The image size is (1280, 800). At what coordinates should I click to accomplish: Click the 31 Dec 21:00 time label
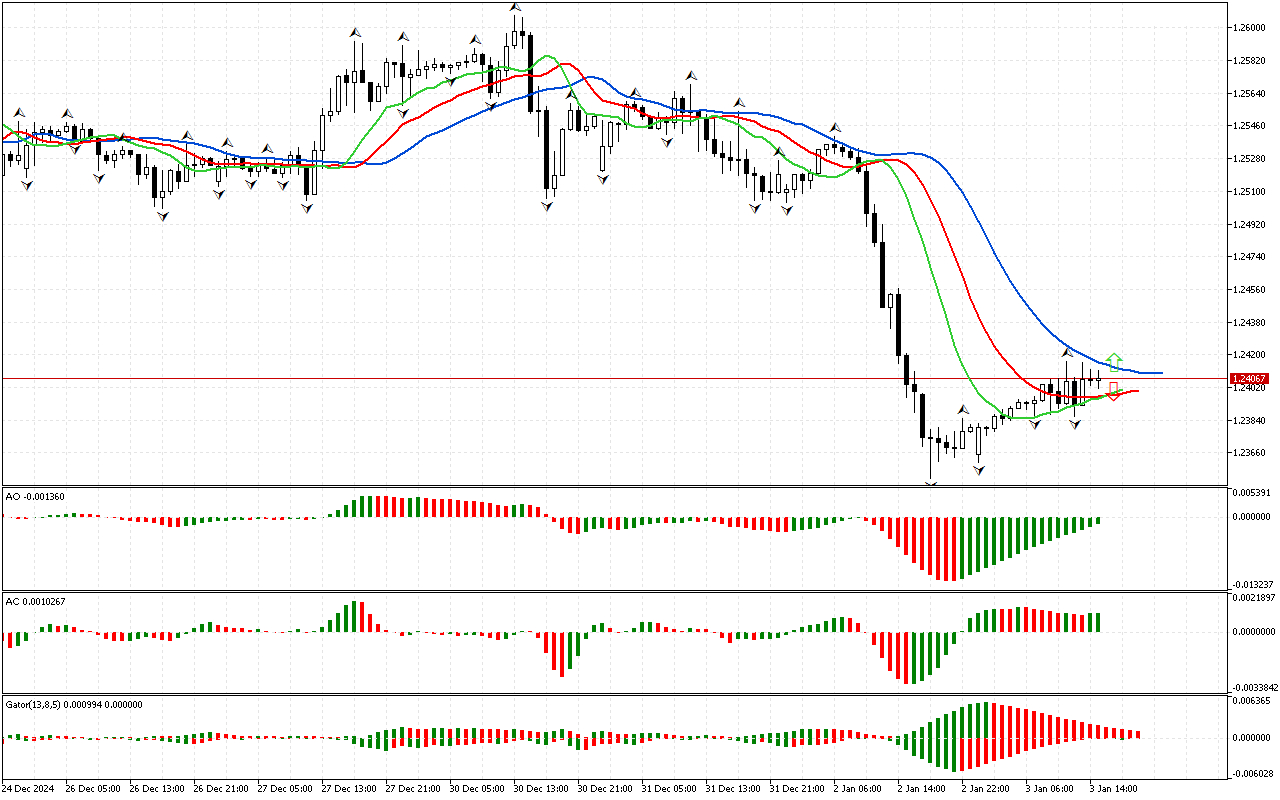click(x=797, y=789)
